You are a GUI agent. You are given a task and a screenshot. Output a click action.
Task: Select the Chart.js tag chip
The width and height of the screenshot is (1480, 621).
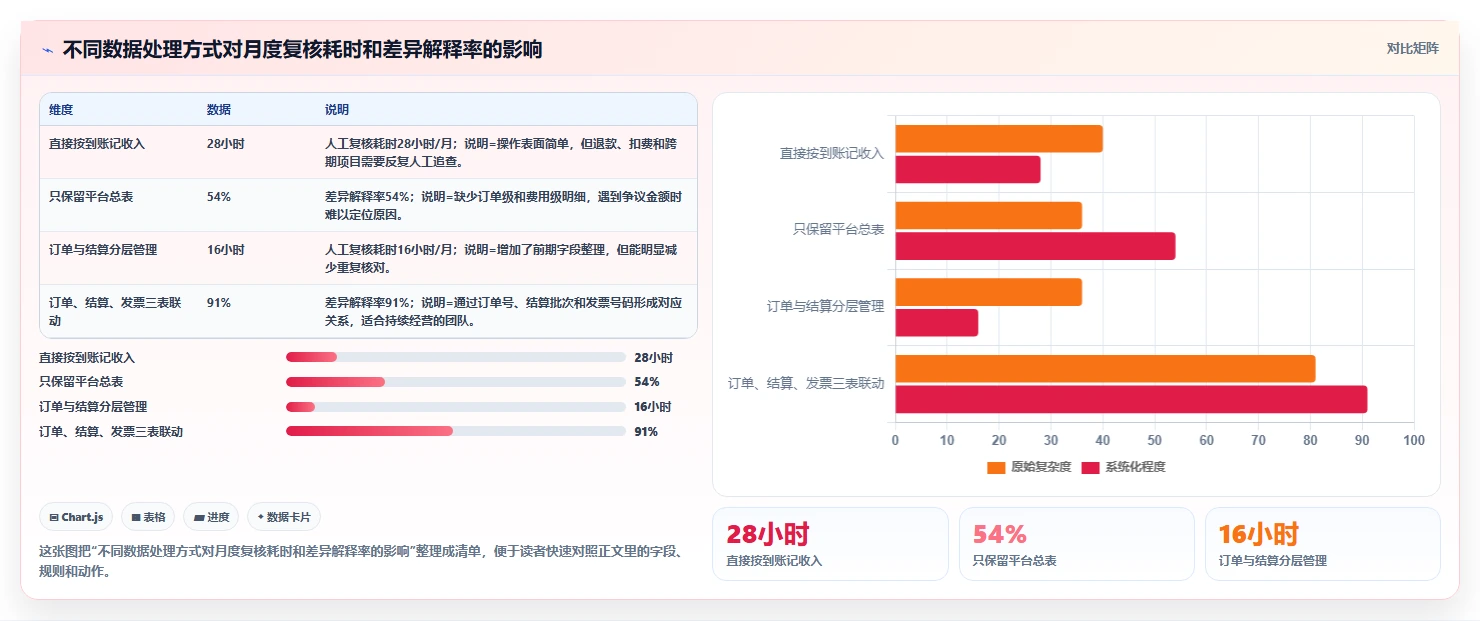pyautogui.click(x=76, y=517)
